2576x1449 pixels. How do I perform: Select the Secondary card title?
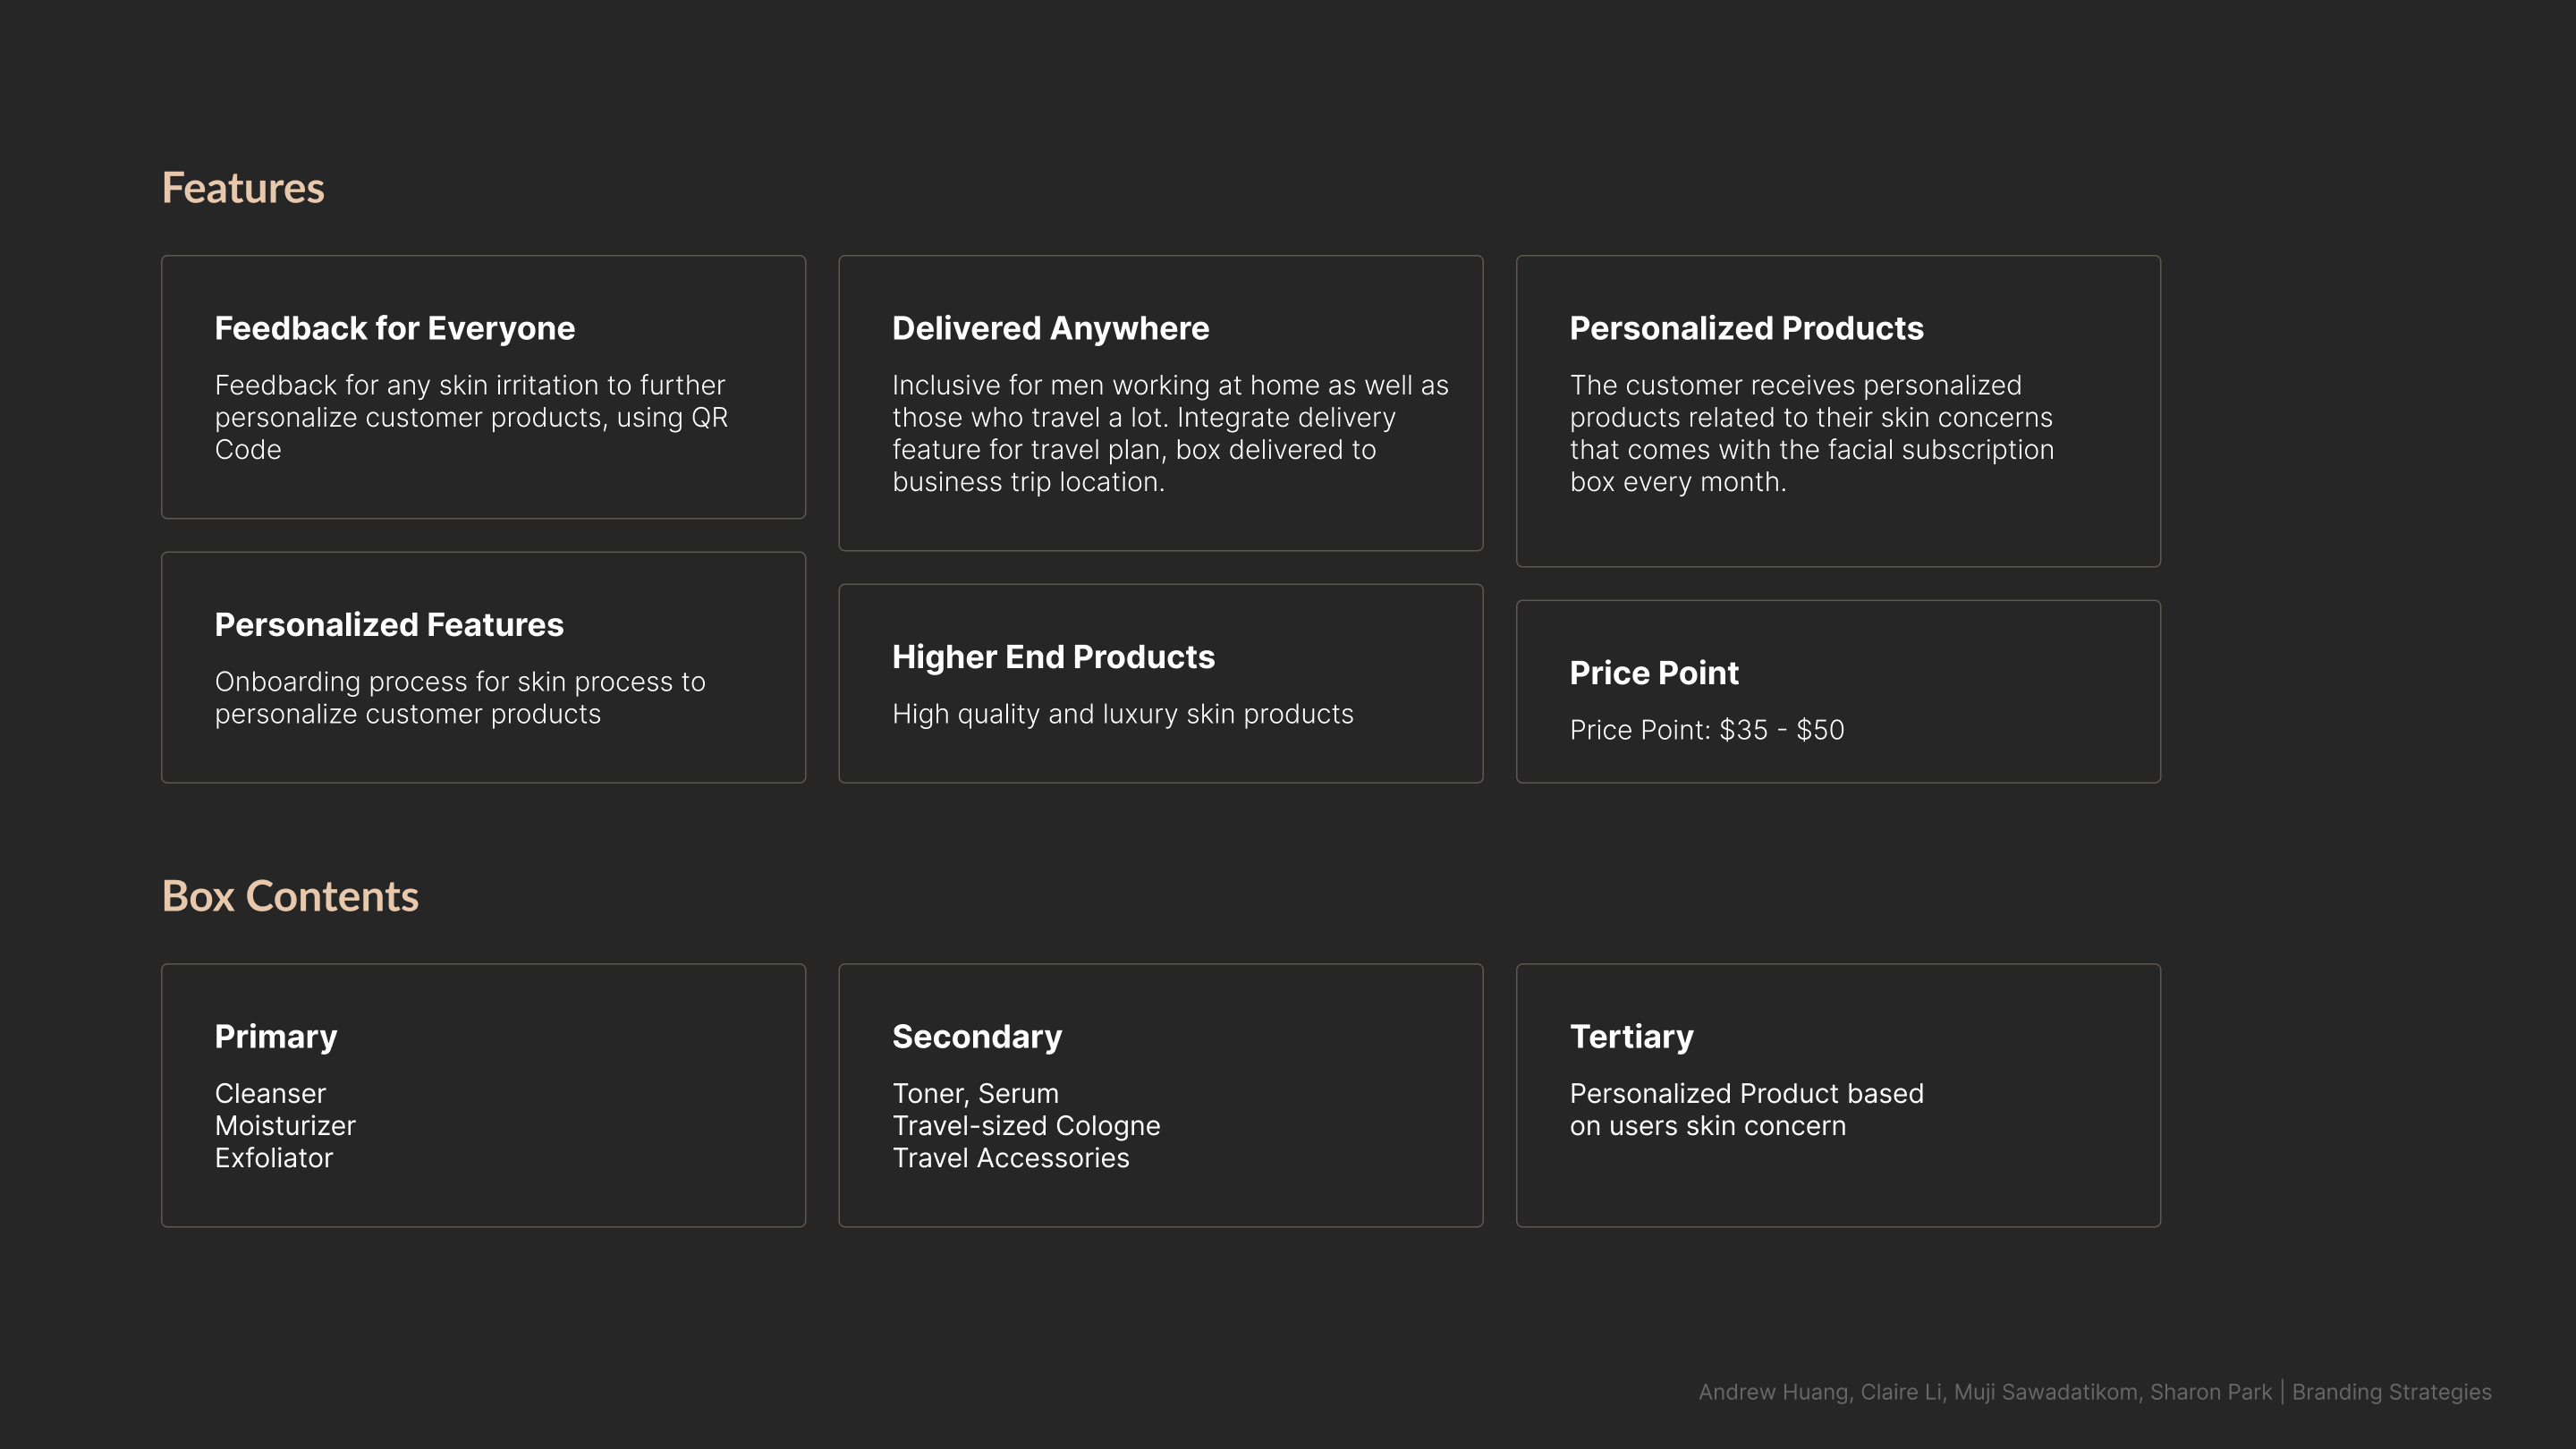click(x=977, y=1037)
